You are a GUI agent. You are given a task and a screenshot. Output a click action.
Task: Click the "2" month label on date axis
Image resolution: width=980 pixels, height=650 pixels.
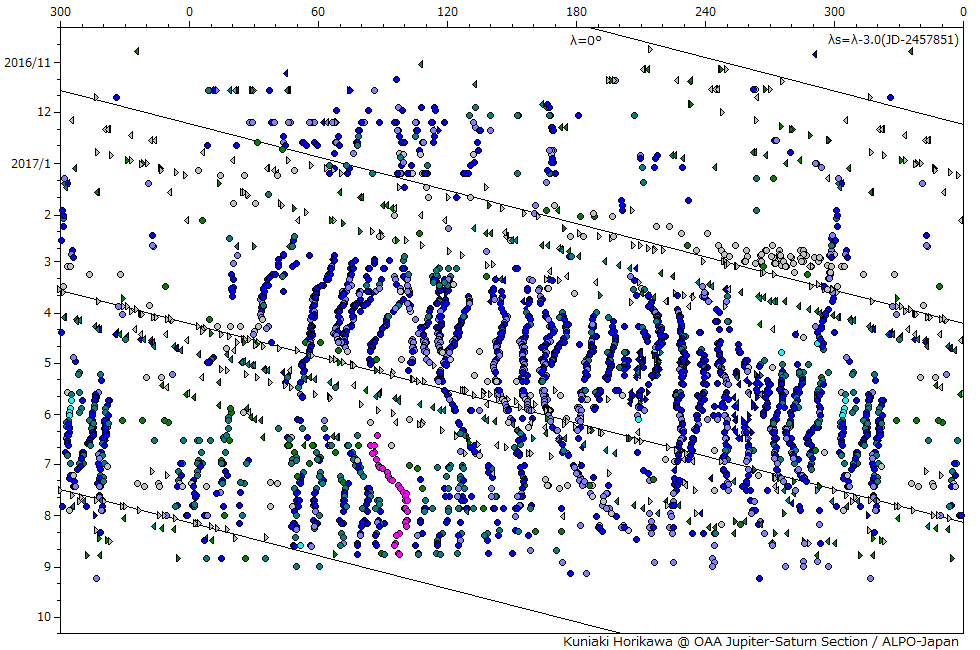[x=48, y=214]
